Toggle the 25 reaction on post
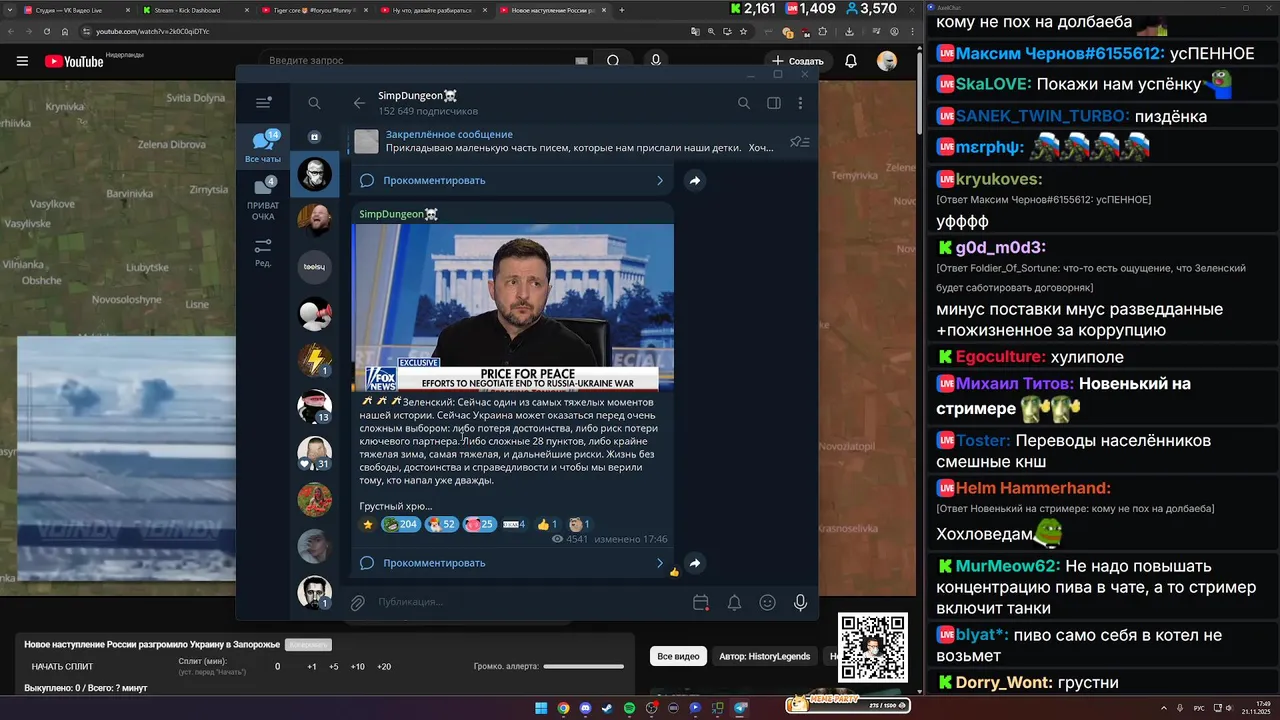Image resolution: width=1280 pixels, height=720 pixels. [479, 524]
